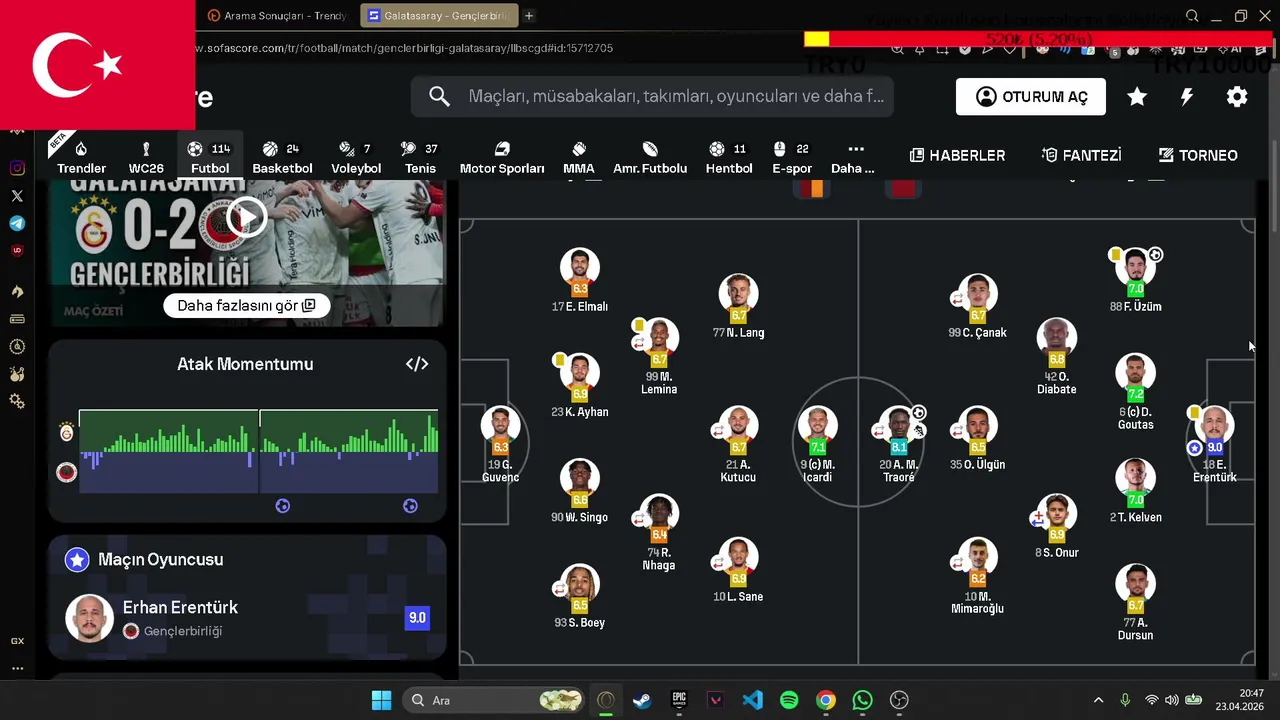
Task: Switch to Arama Sonuçları browser tab
Action: 276,16
